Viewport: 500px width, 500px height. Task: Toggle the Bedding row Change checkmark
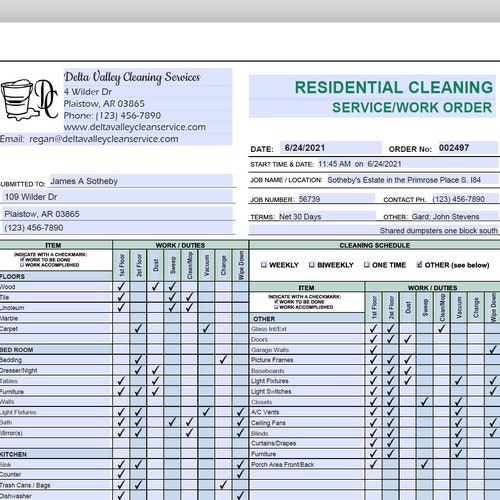223,360
